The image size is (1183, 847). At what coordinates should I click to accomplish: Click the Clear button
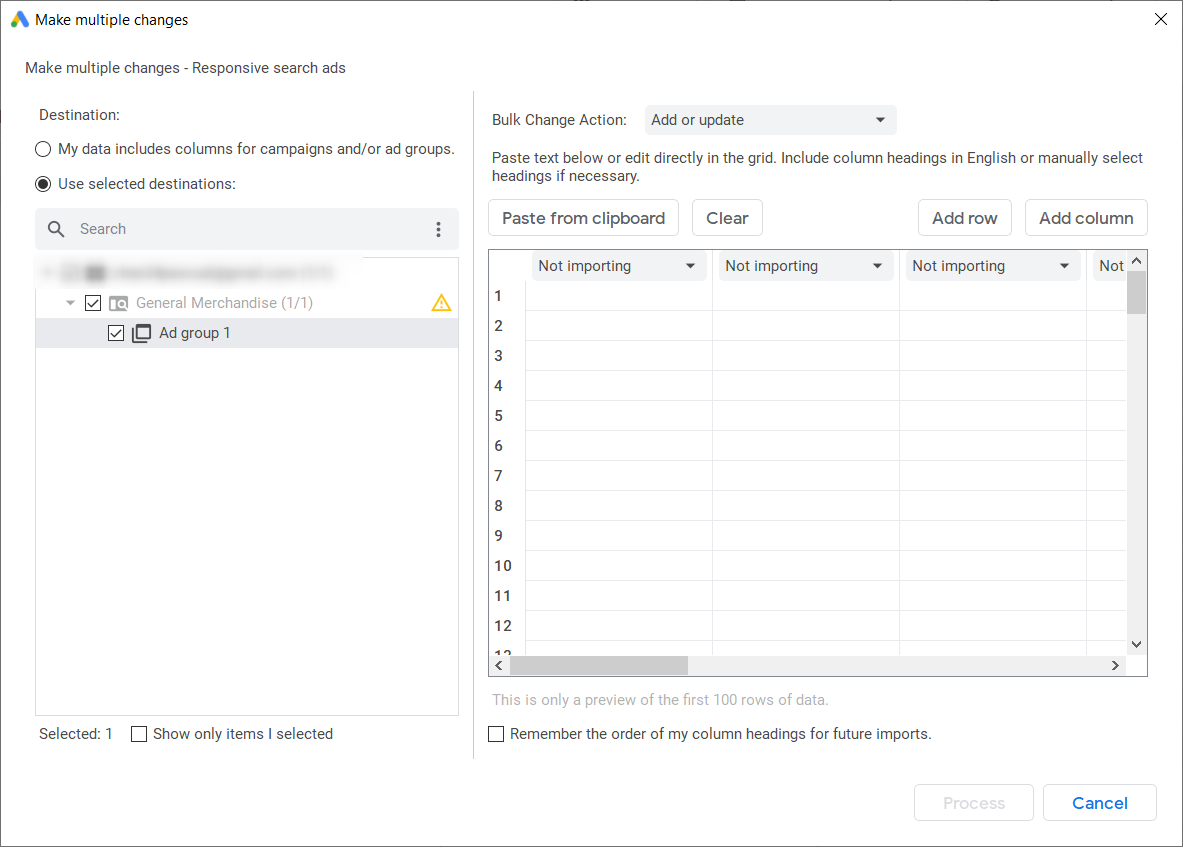(x=727, y=218)
